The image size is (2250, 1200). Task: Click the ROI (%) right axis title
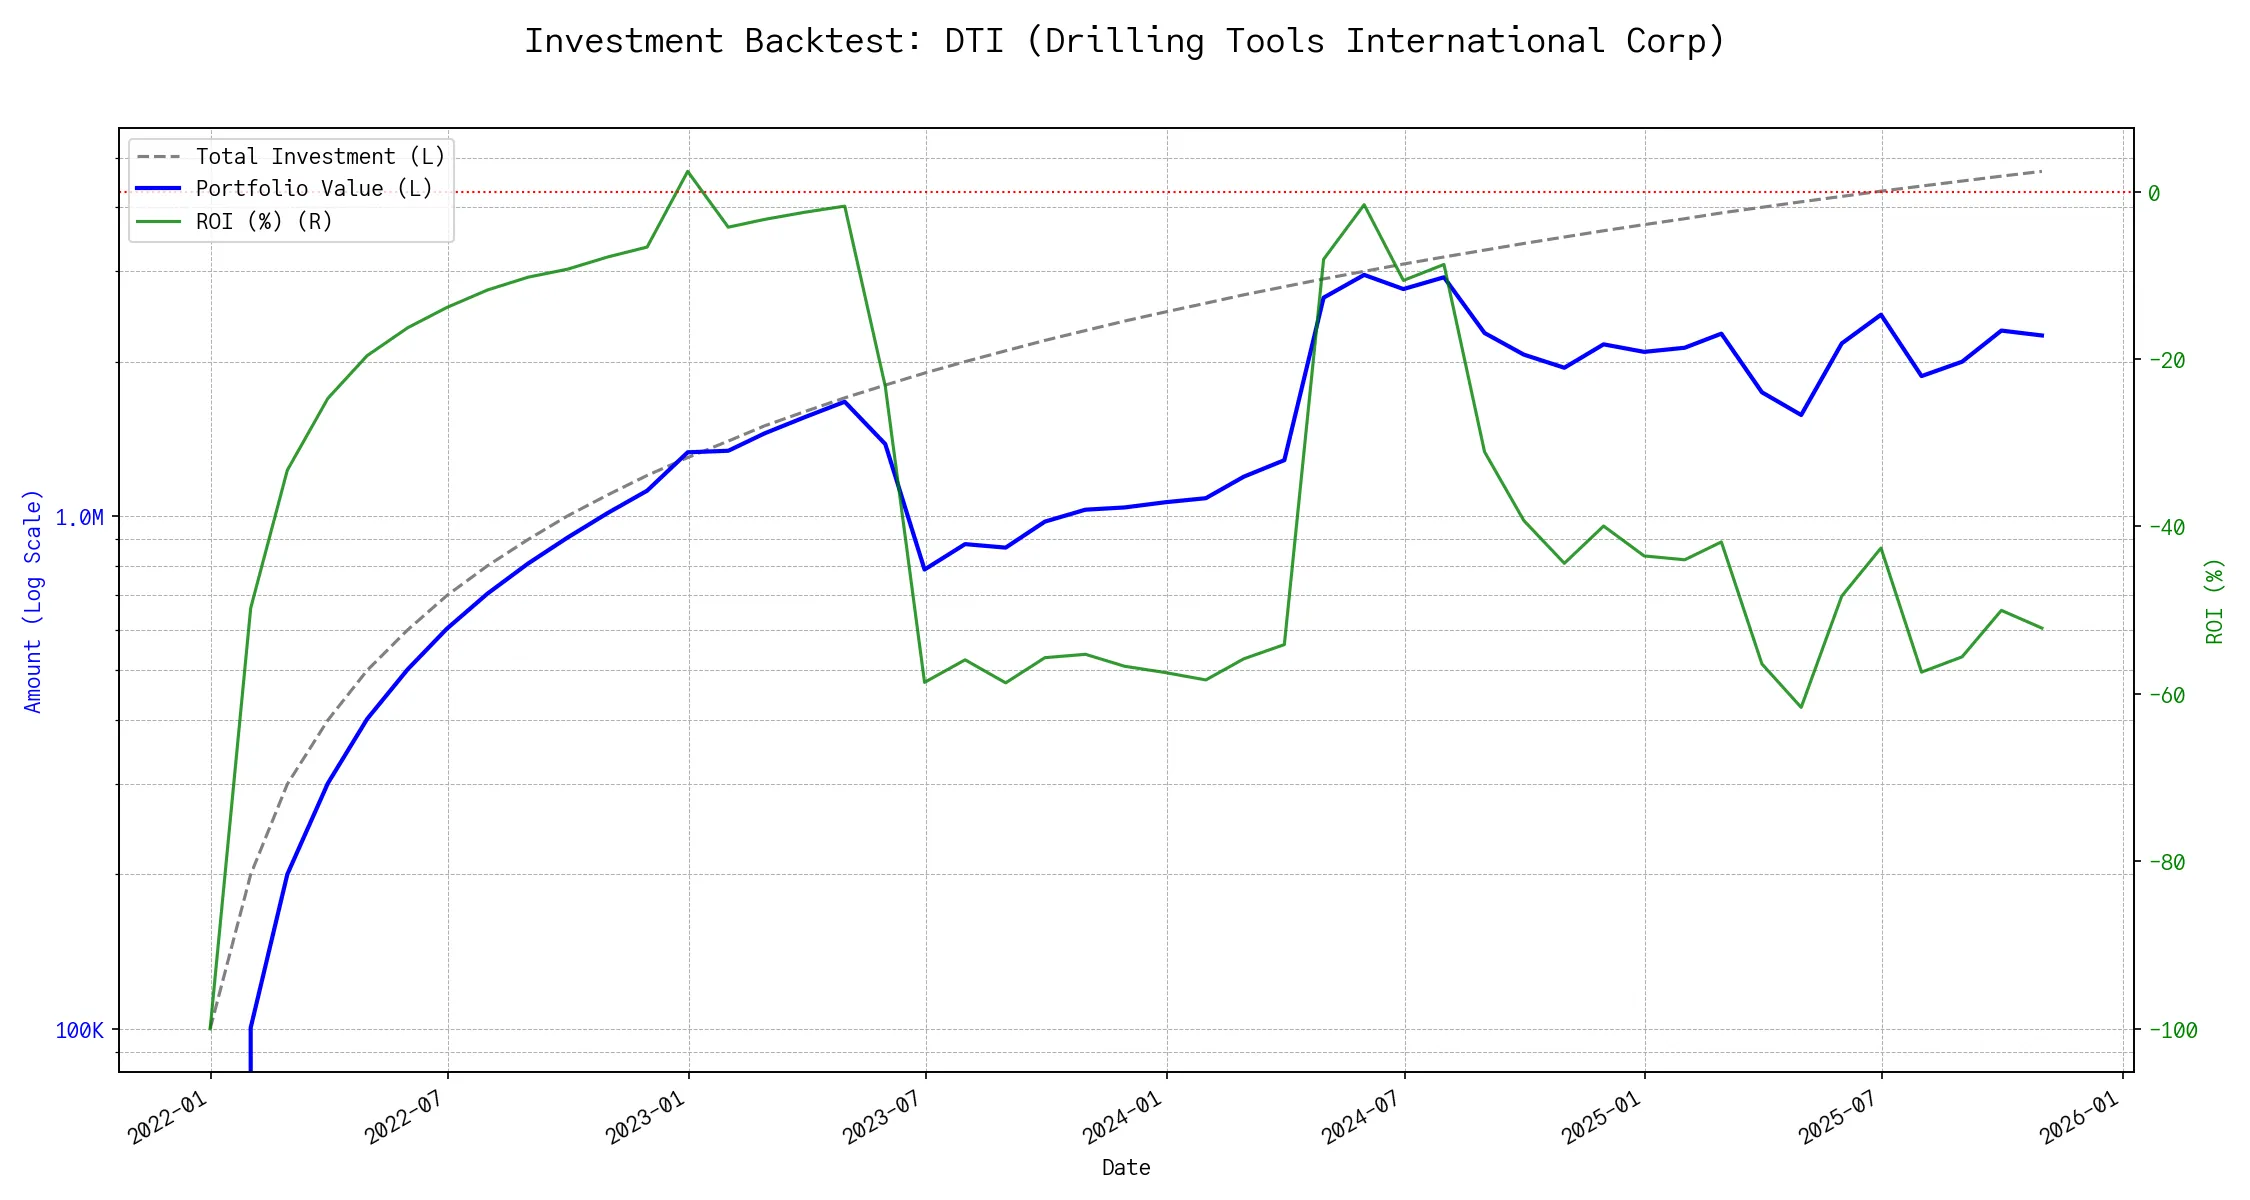(x=2214, y=600)
